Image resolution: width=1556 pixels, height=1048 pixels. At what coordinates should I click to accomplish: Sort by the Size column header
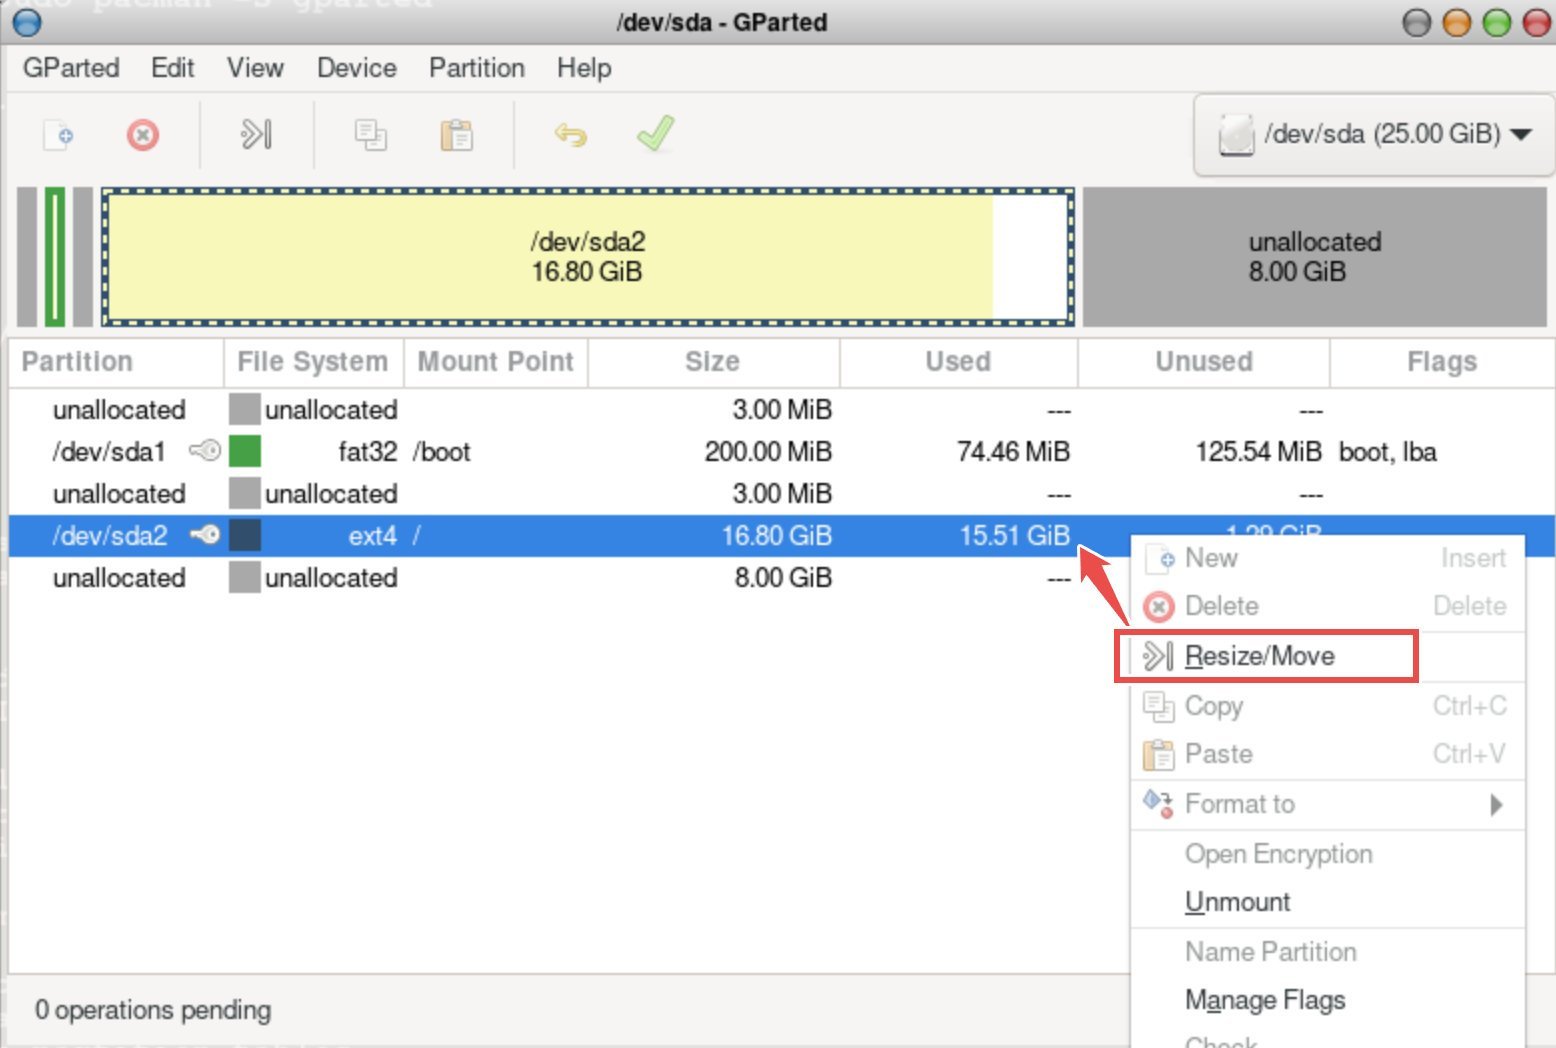pyautogui.click(x=713, y=362)
